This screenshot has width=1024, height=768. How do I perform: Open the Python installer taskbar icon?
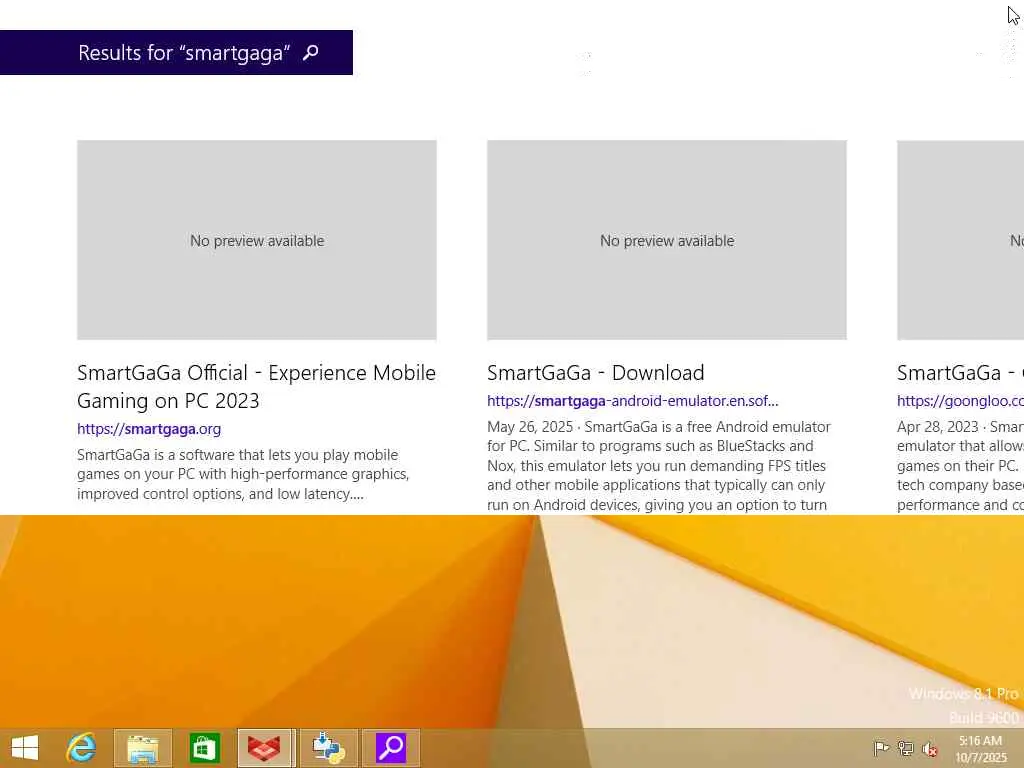pos(329,748)
